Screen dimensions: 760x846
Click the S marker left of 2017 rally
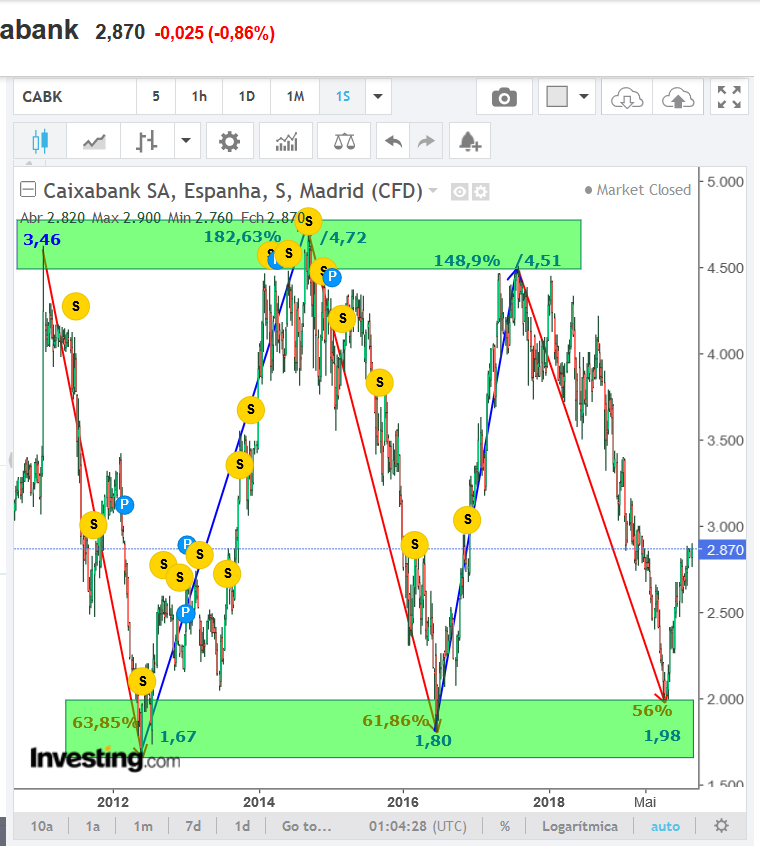tap(467, 520)
